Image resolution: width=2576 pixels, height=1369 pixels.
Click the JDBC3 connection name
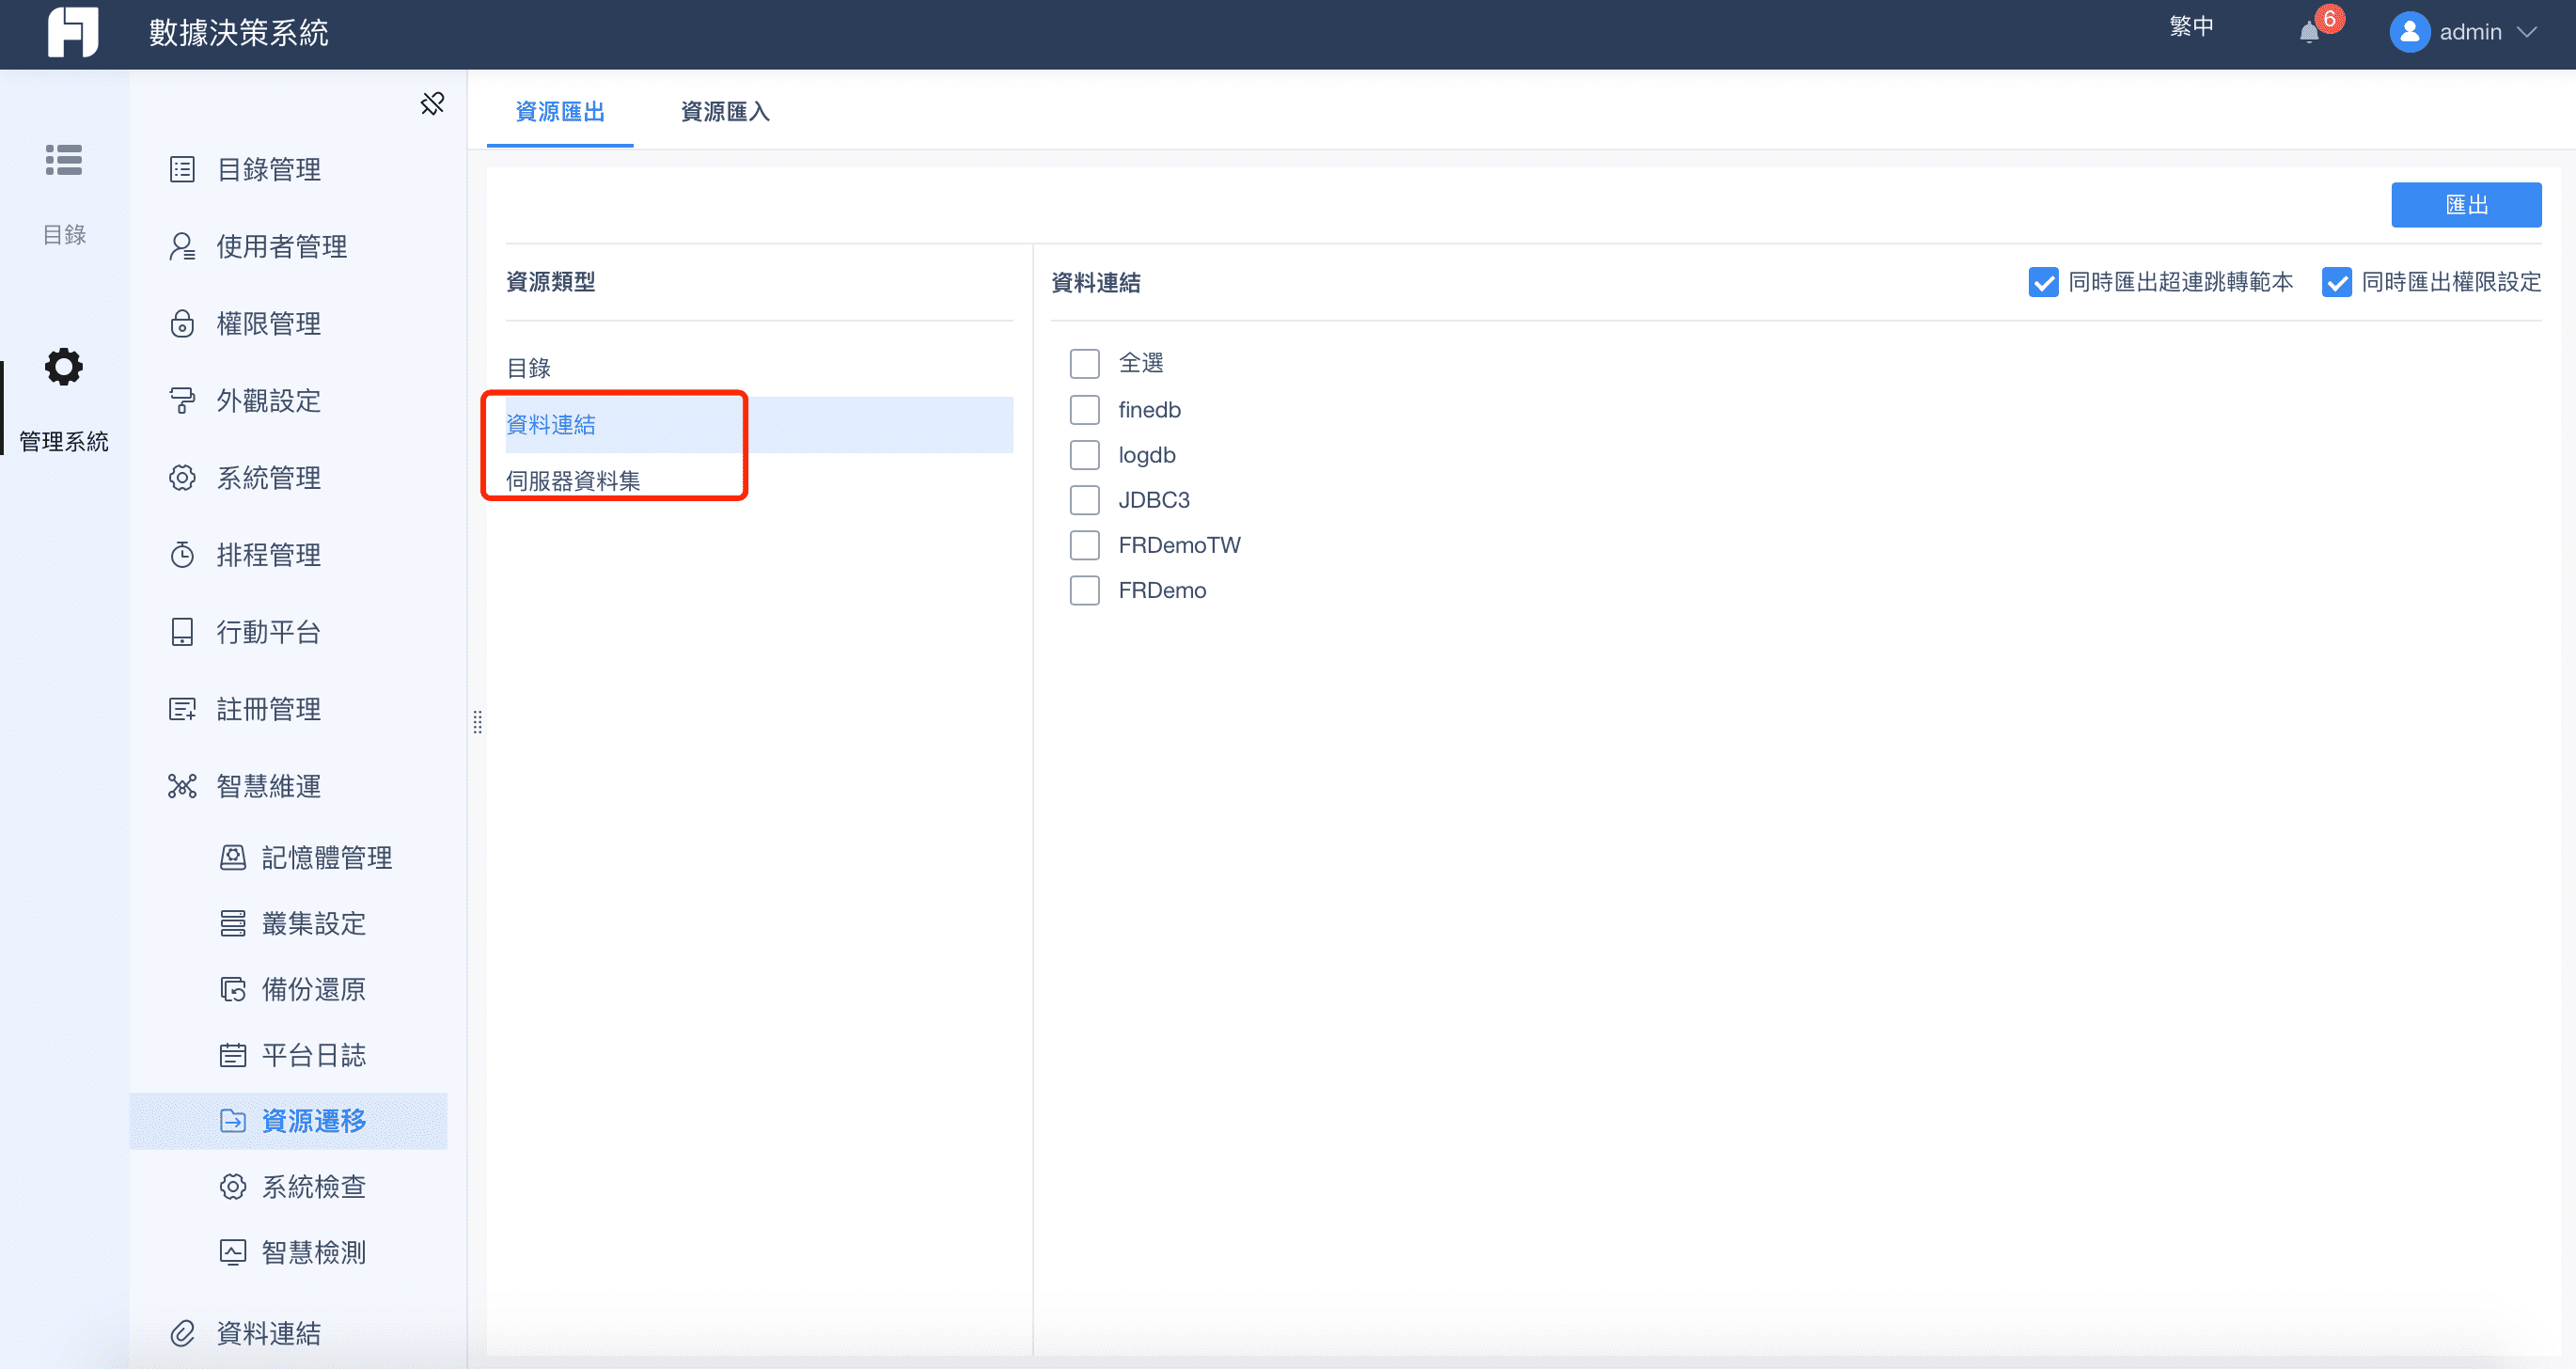(1154, 499)
